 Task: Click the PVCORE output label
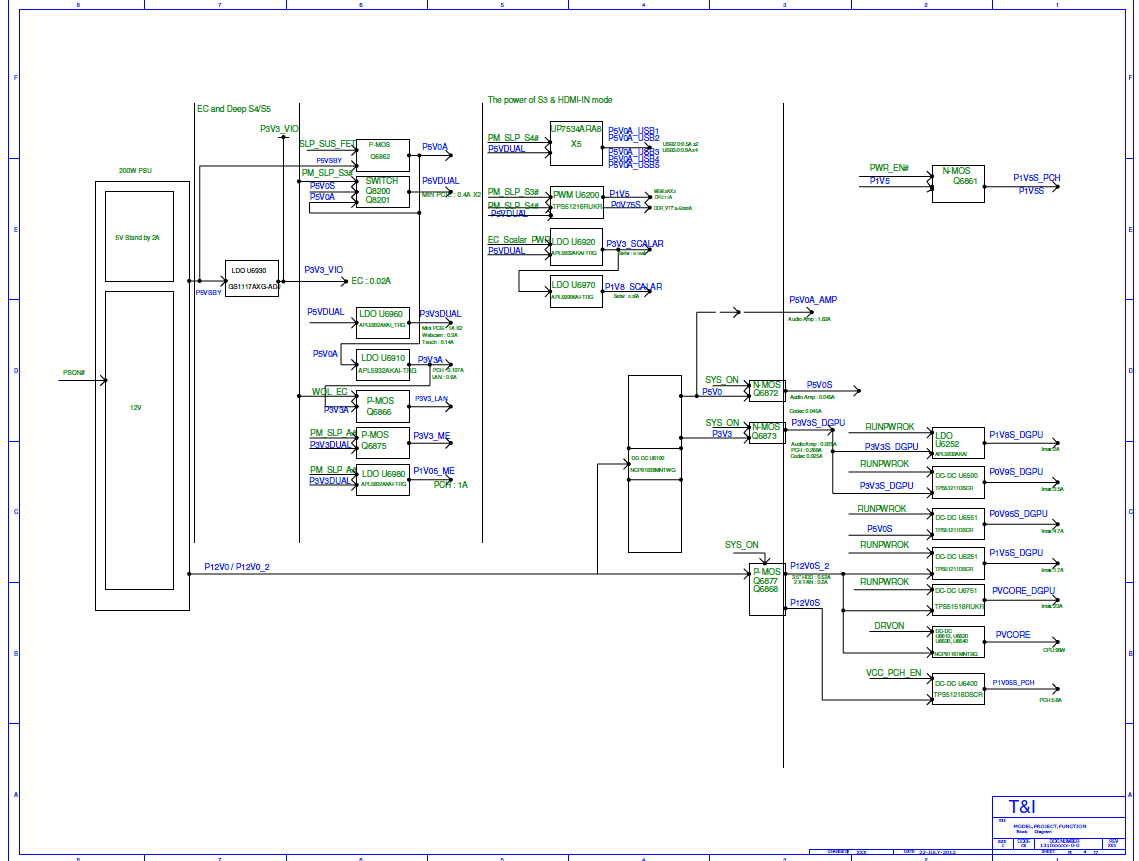pyautogui.click(x=1013, y=635)
